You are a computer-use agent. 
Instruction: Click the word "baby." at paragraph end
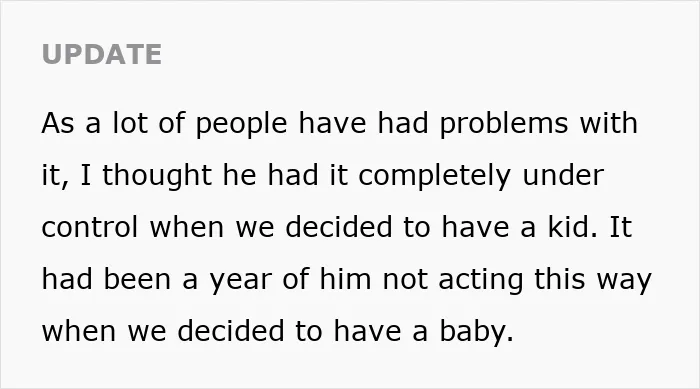point(477,332)
